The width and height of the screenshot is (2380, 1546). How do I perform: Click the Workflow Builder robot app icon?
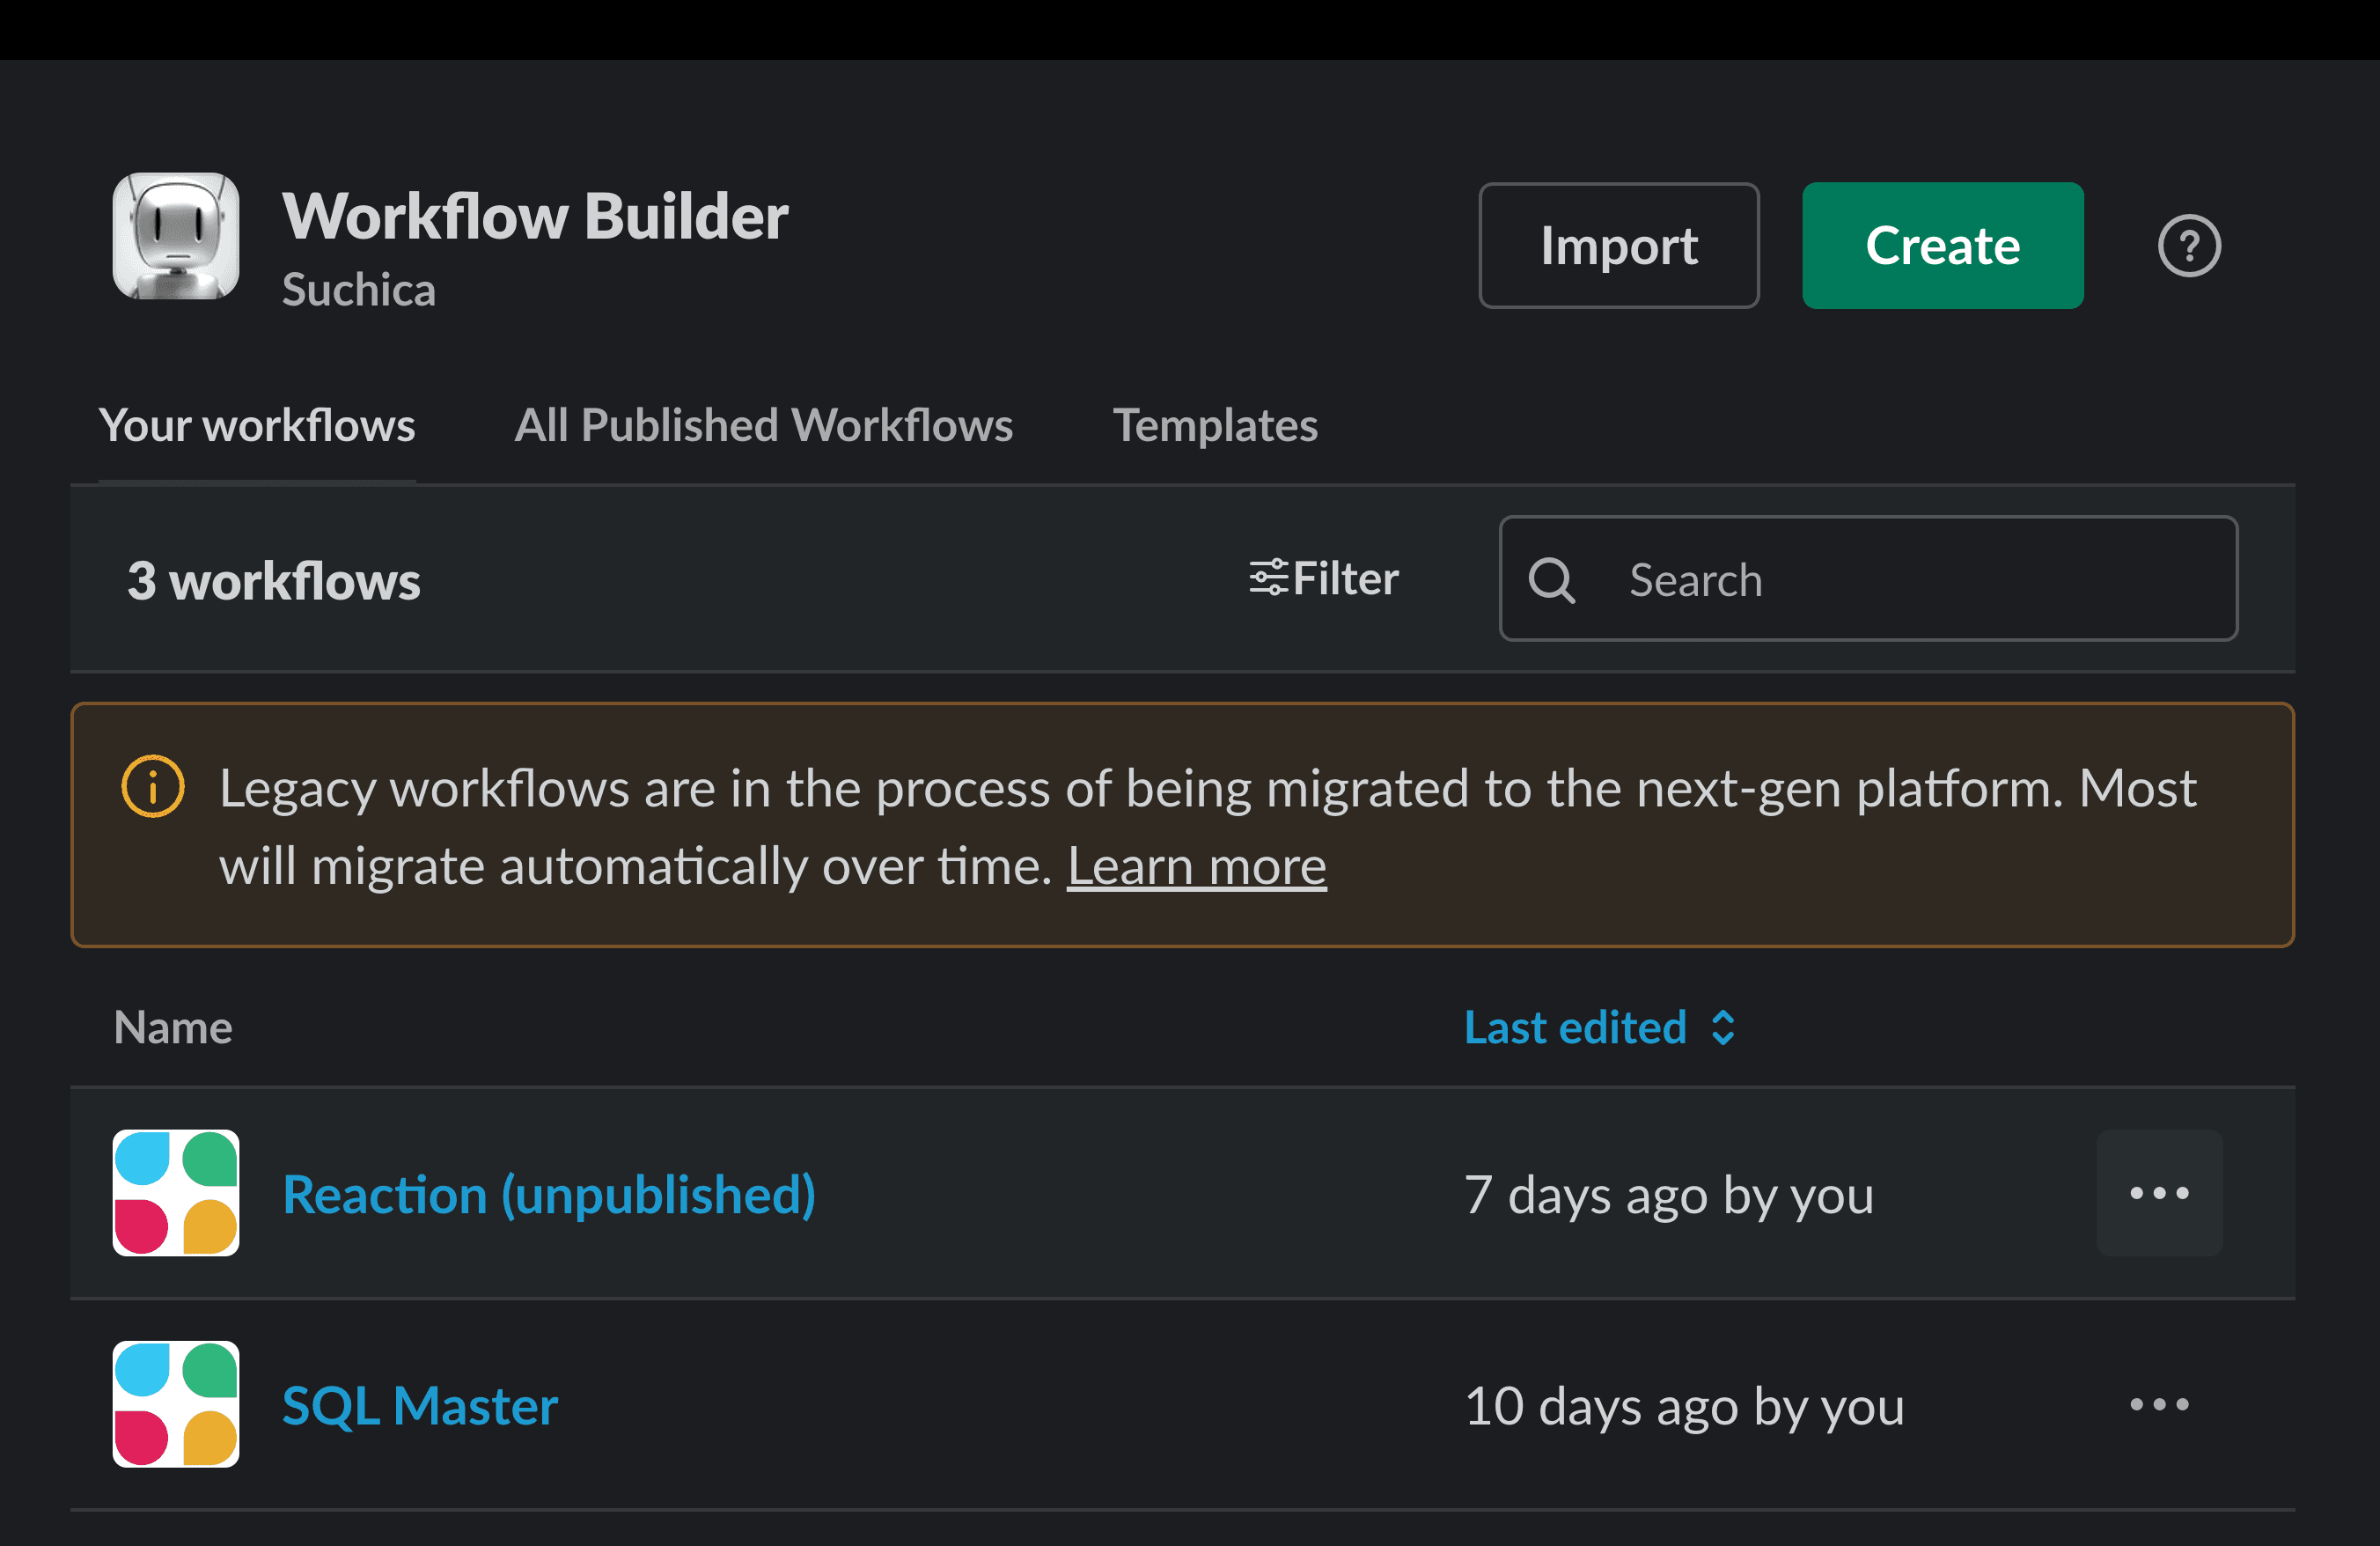(x=175, y=240)
